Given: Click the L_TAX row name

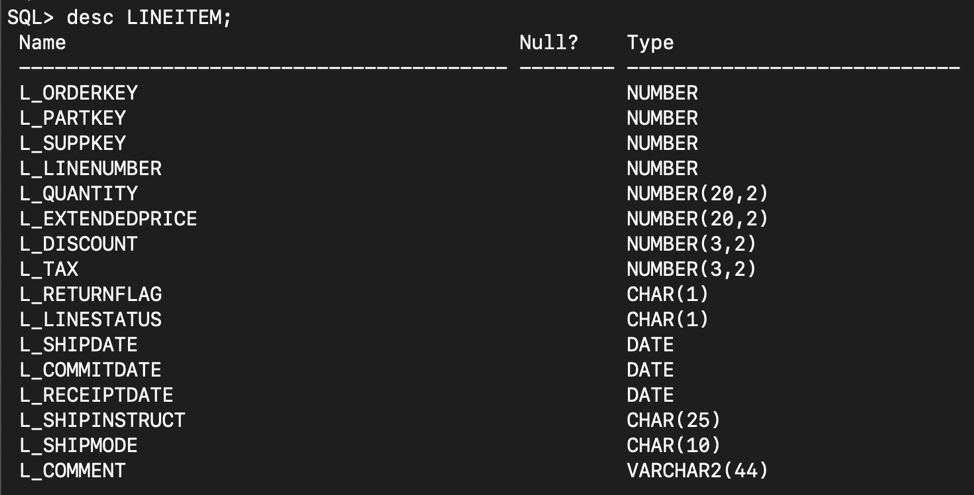Looking at the screenshot, I should (48, 269).
